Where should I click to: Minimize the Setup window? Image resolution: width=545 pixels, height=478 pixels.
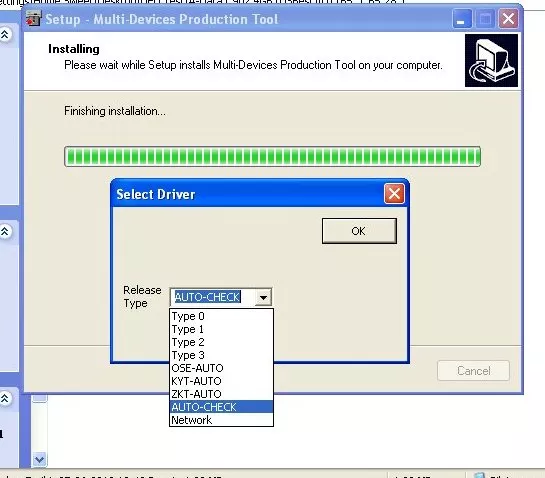(x=462, y=18)
